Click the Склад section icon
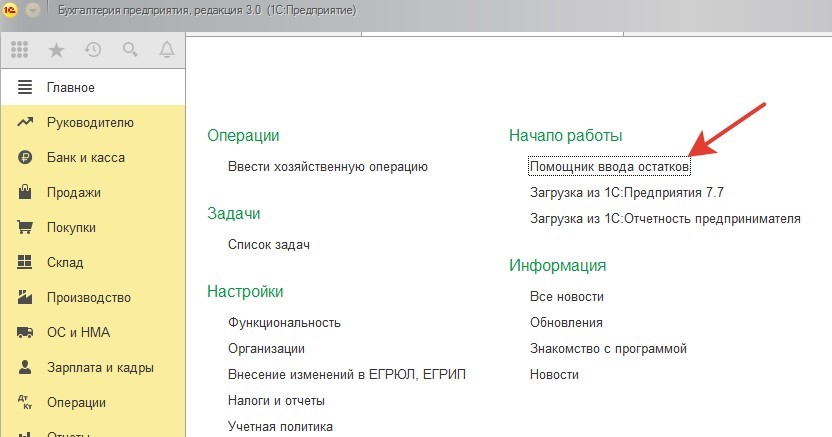This screenshot has width=832, height=437. pos(25,263)
